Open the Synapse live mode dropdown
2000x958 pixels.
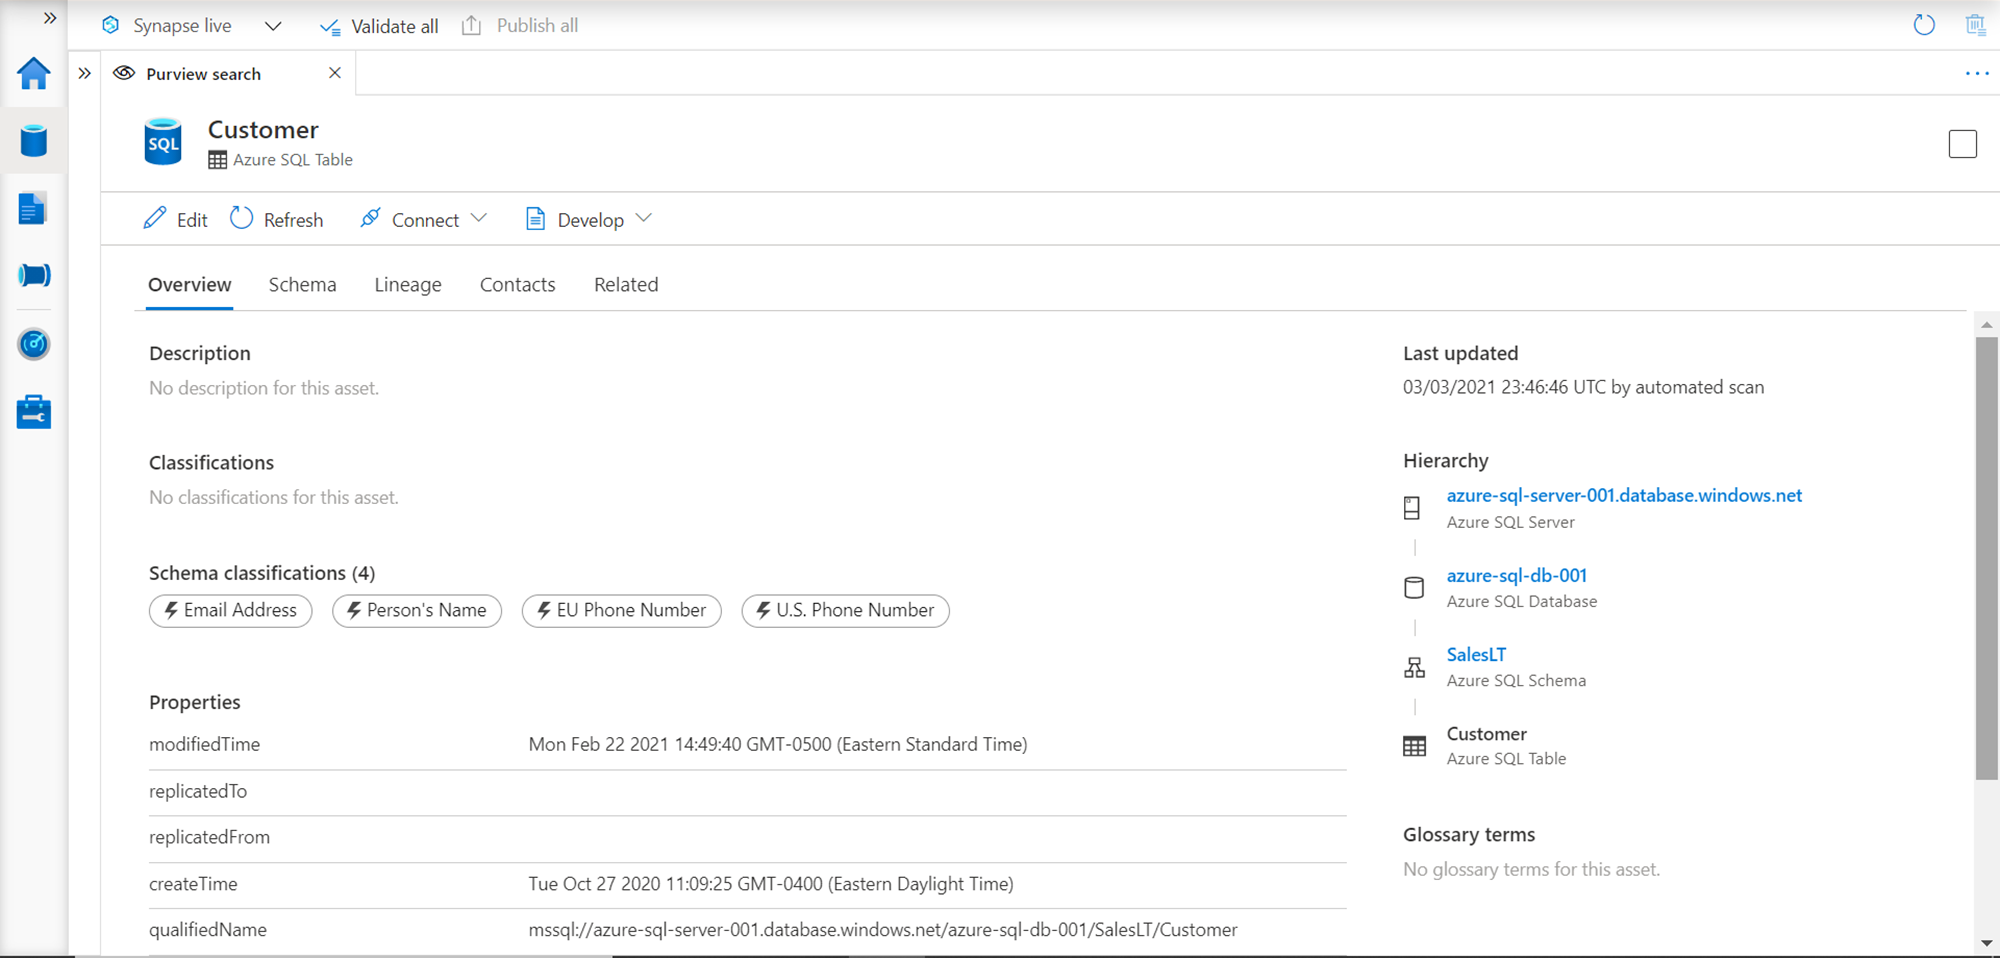click(273, 26)
